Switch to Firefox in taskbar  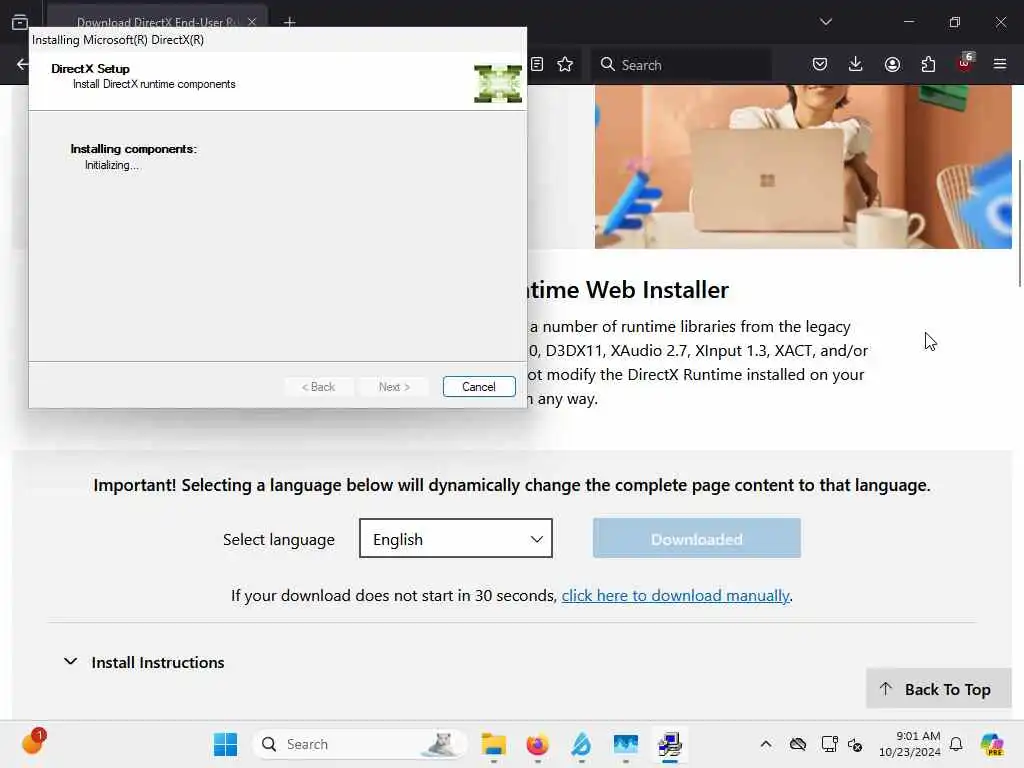537,744
